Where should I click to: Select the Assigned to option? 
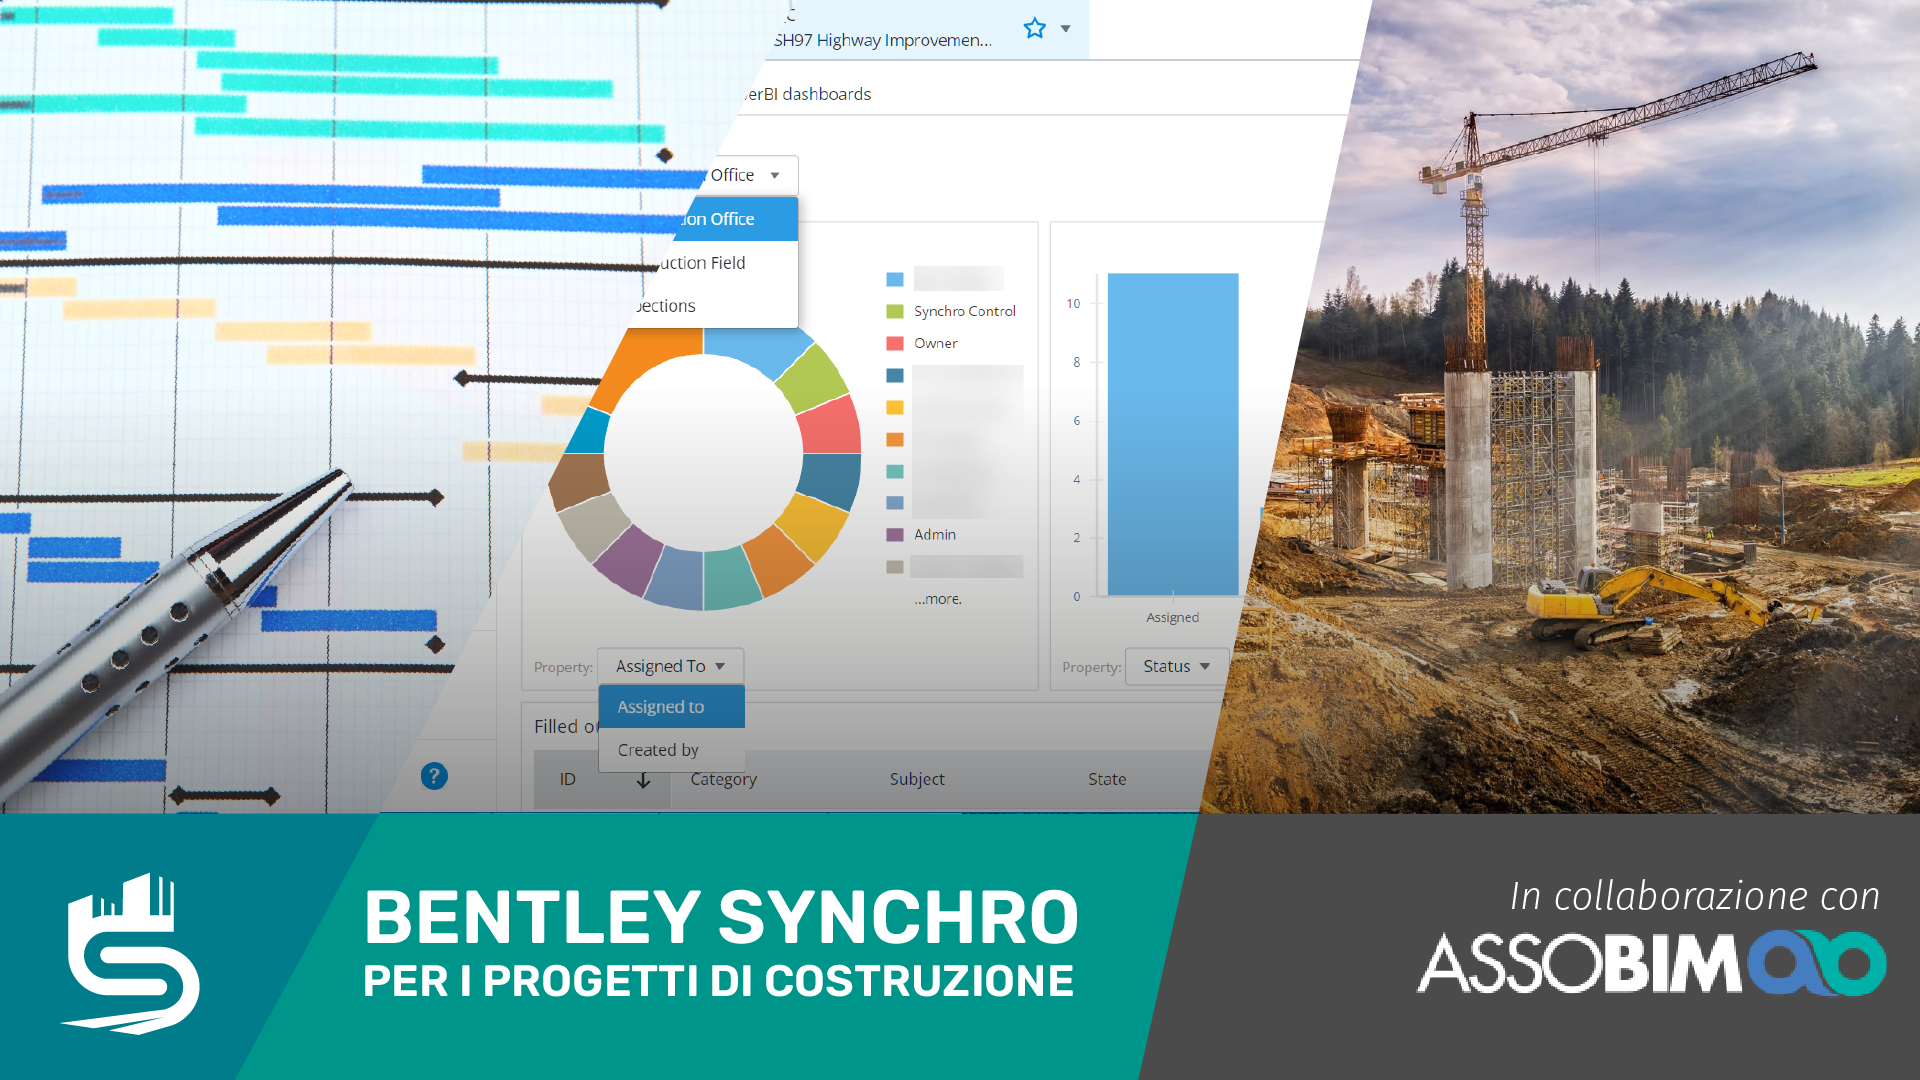click(x=671, y=707)
